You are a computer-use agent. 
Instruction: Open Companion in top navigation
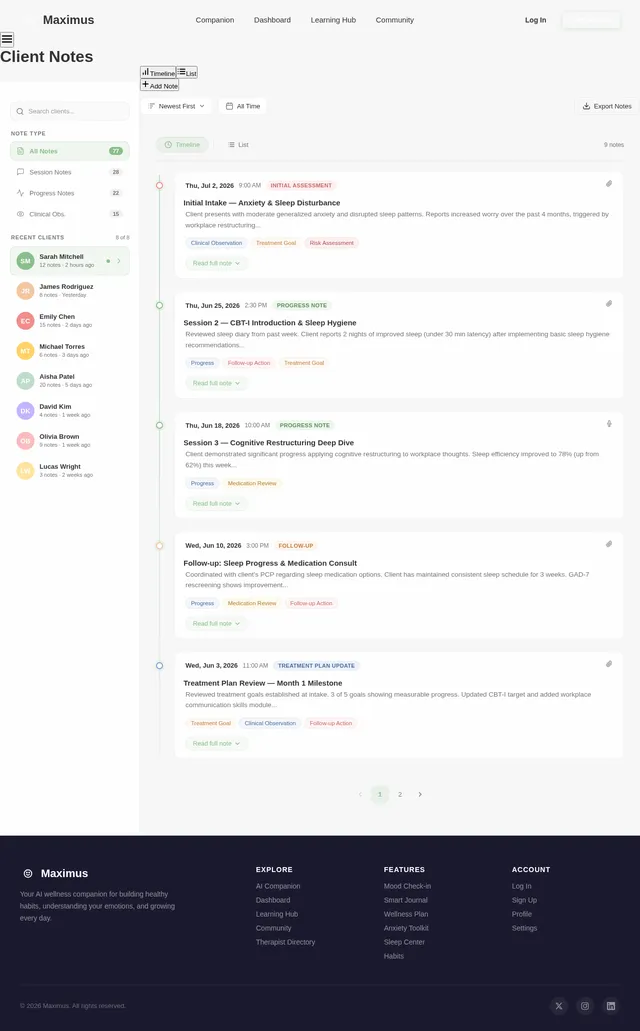point(214,20)
